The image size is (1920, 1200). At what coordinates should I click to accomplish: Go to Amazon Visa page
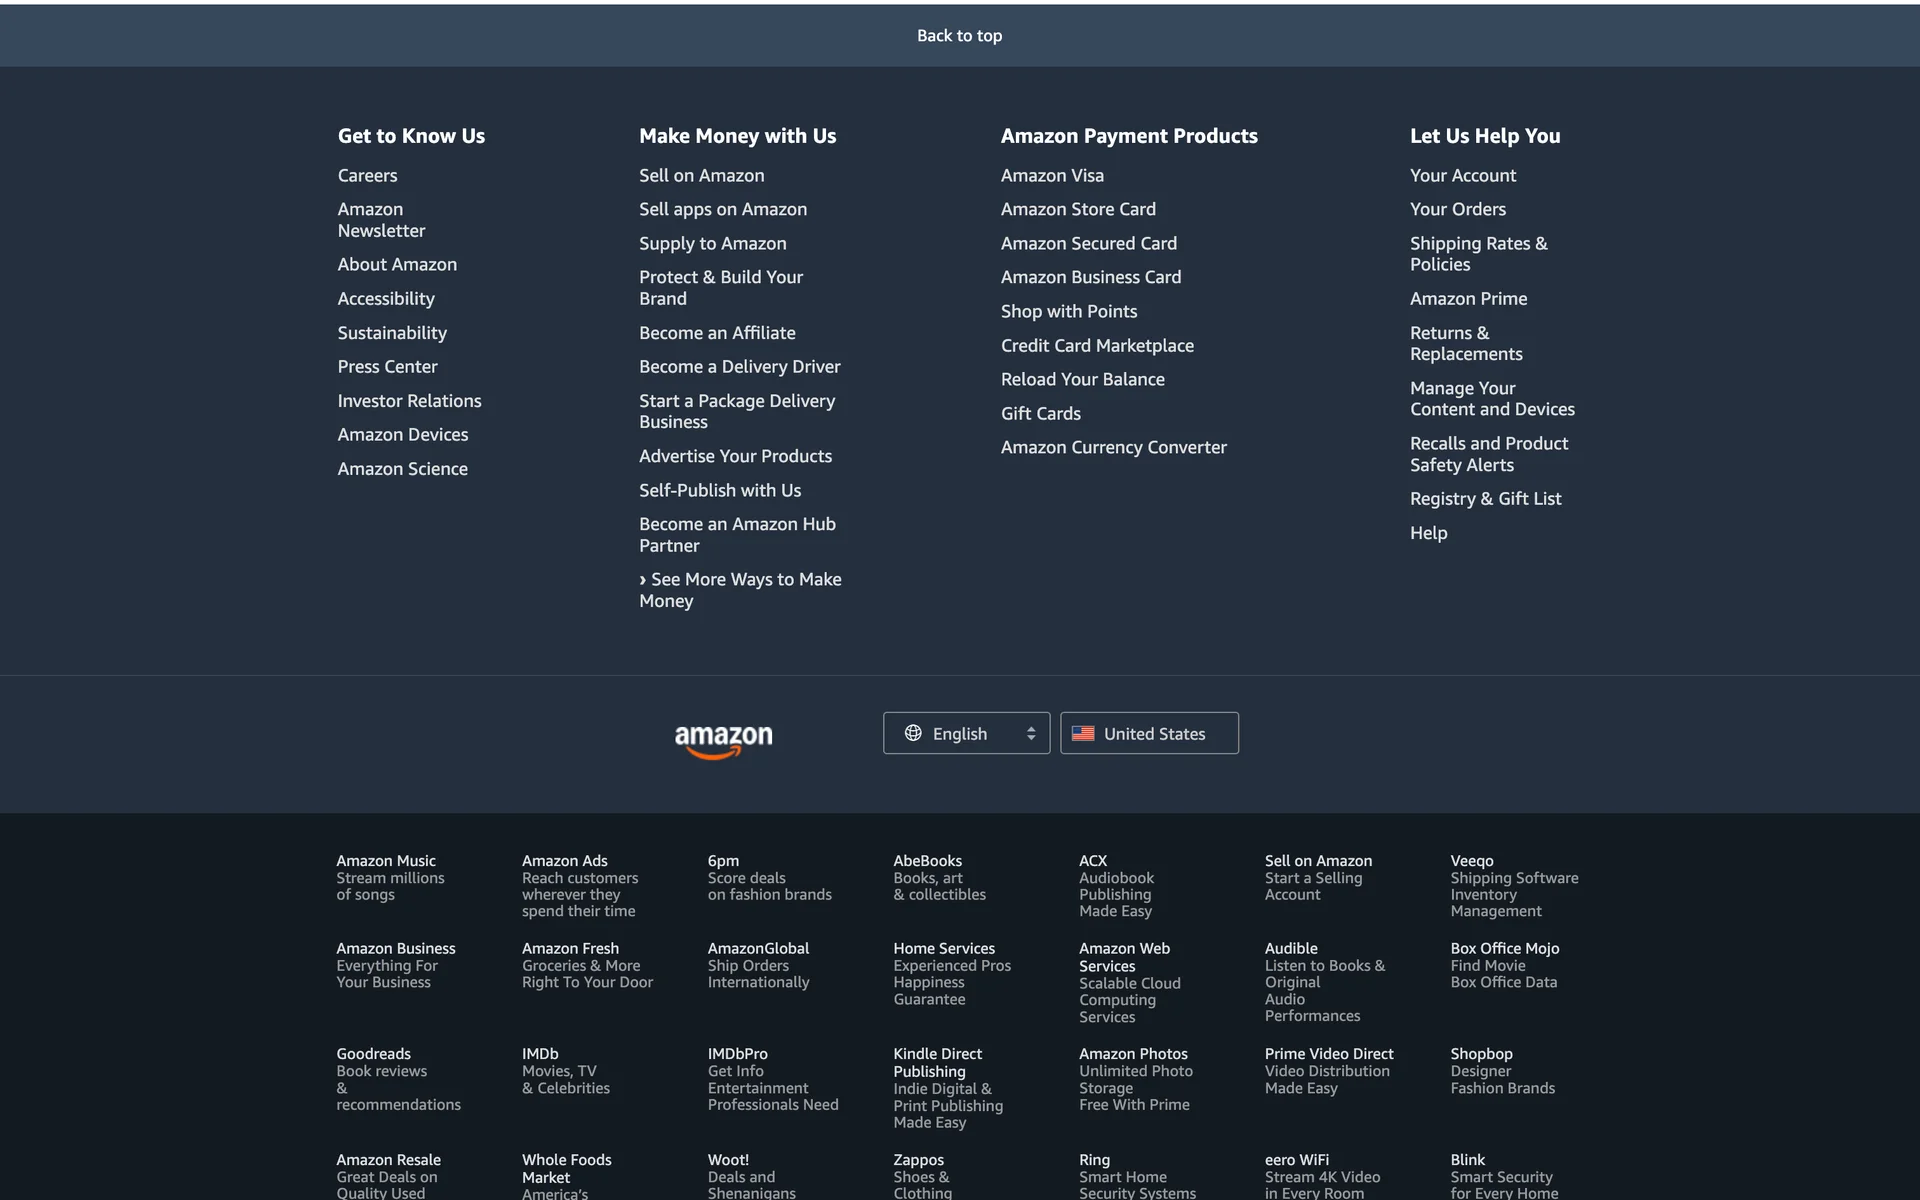coord(1052,175)
